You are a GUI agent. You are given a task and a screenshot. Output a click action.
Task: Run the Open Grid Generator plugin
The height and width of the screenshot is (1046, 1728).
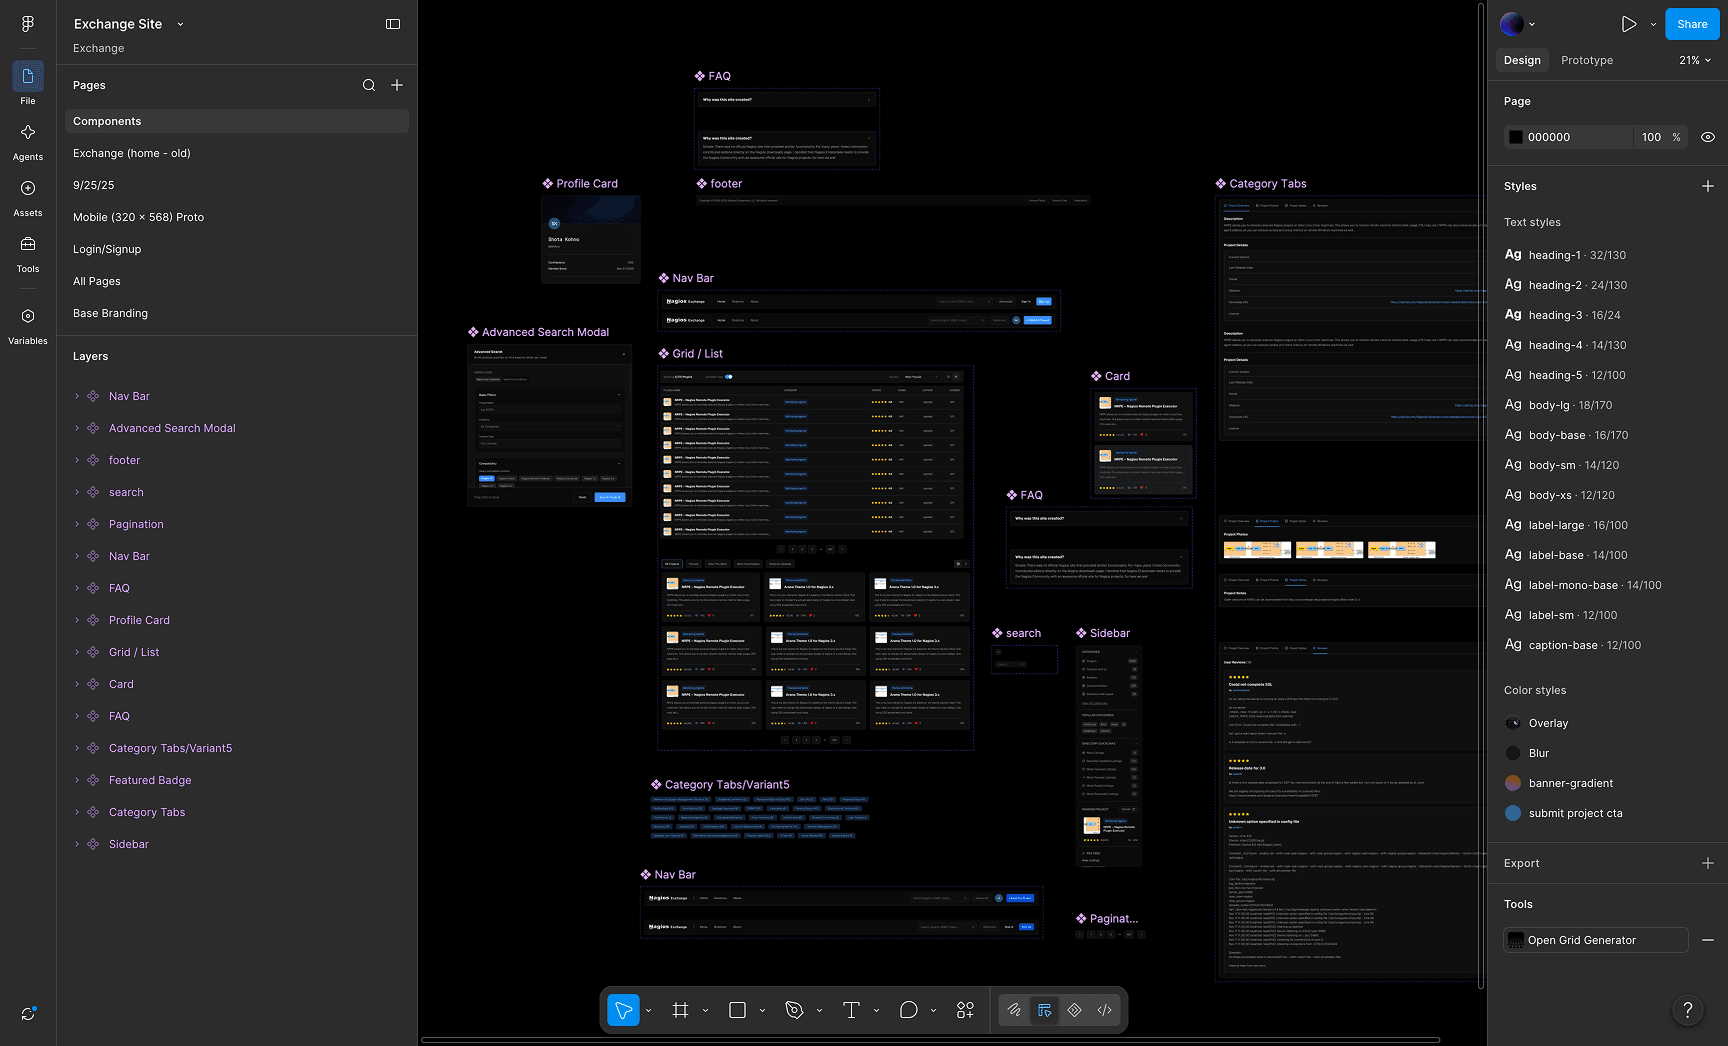1596,940
